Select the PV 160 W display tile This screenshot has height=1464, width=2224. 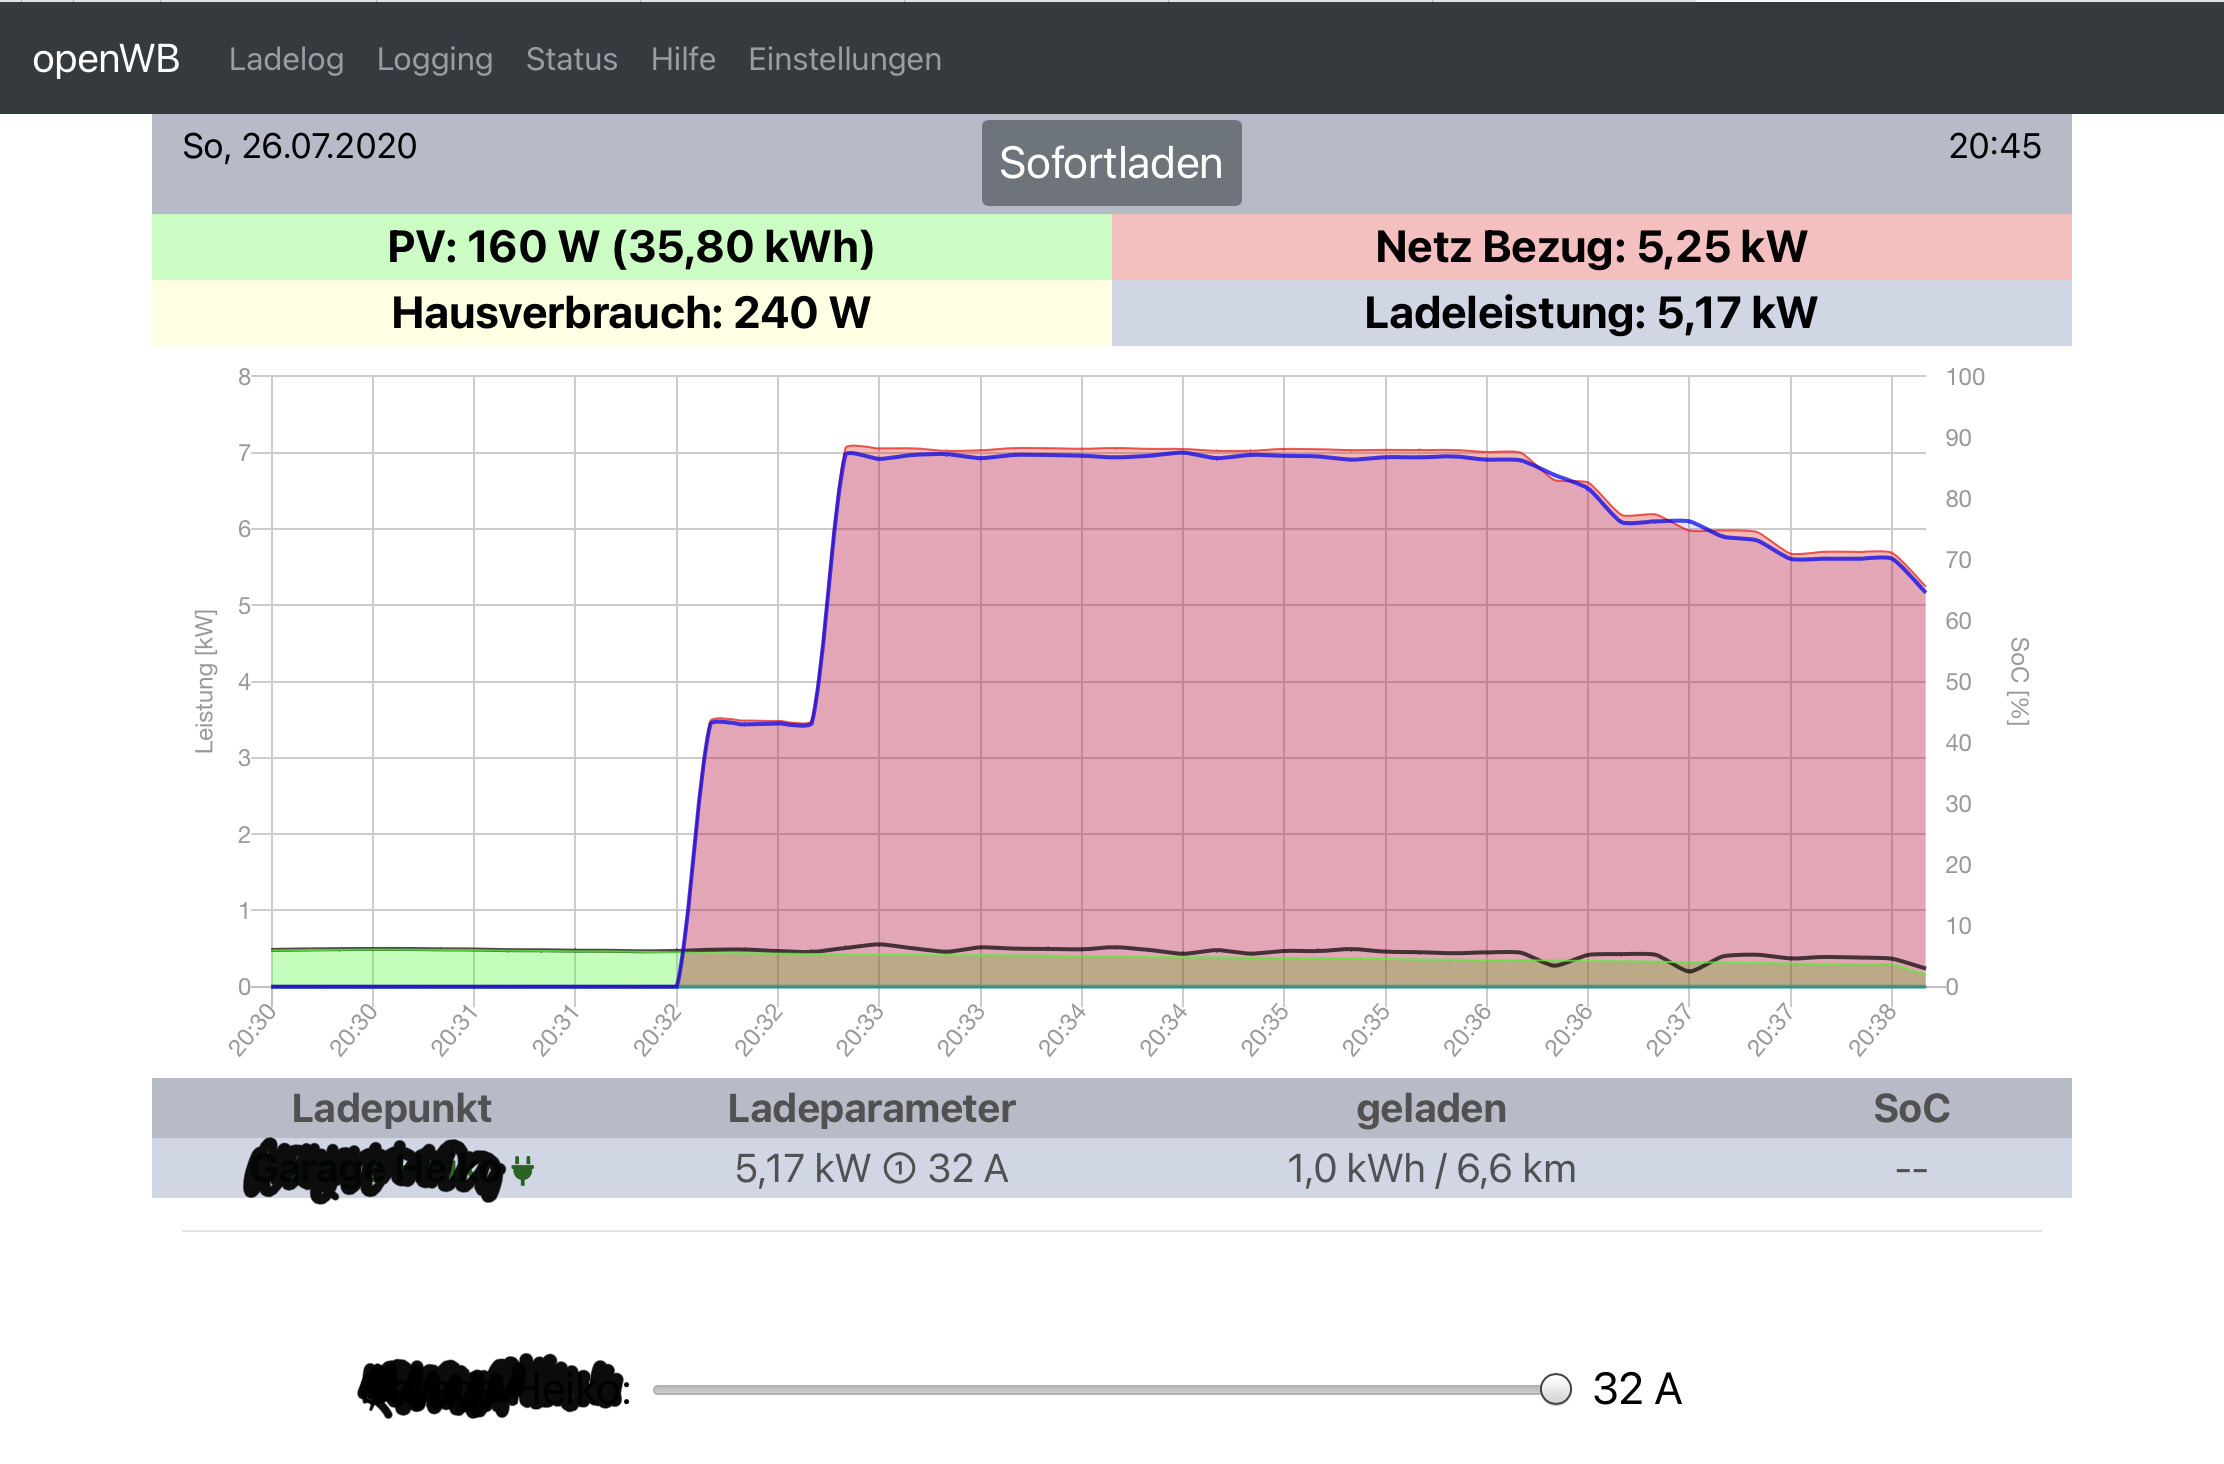(631, 247)
